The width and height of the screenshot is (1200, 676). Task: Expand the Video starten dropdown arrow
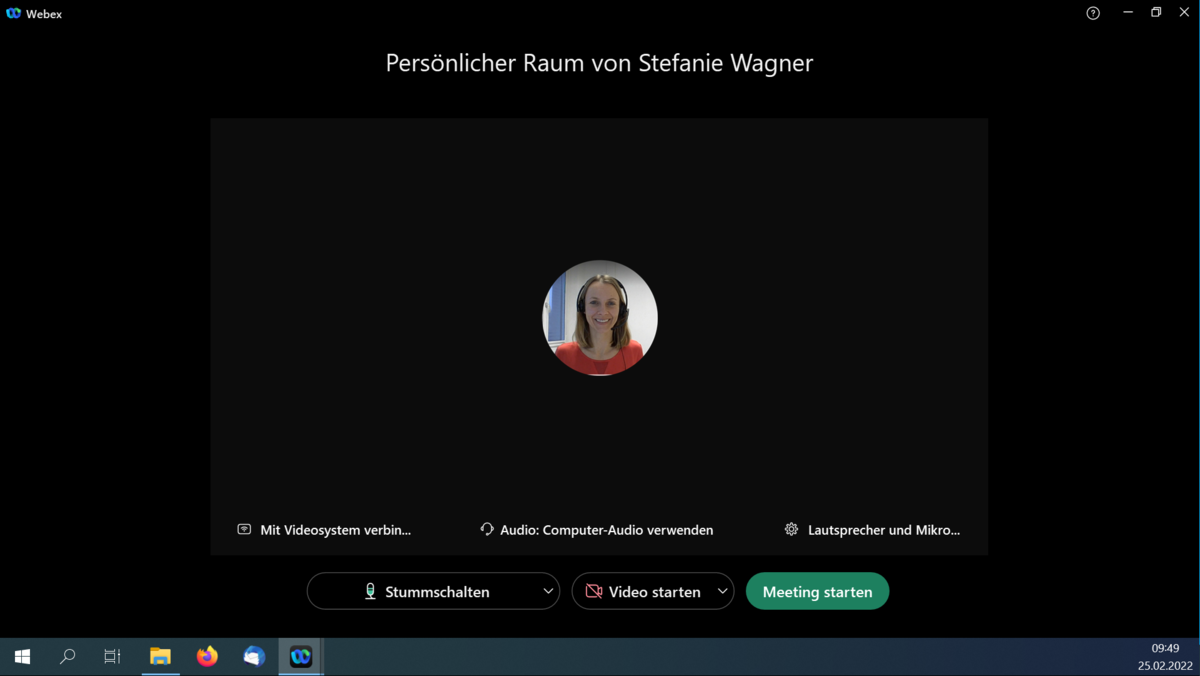(x=722, y=591)
